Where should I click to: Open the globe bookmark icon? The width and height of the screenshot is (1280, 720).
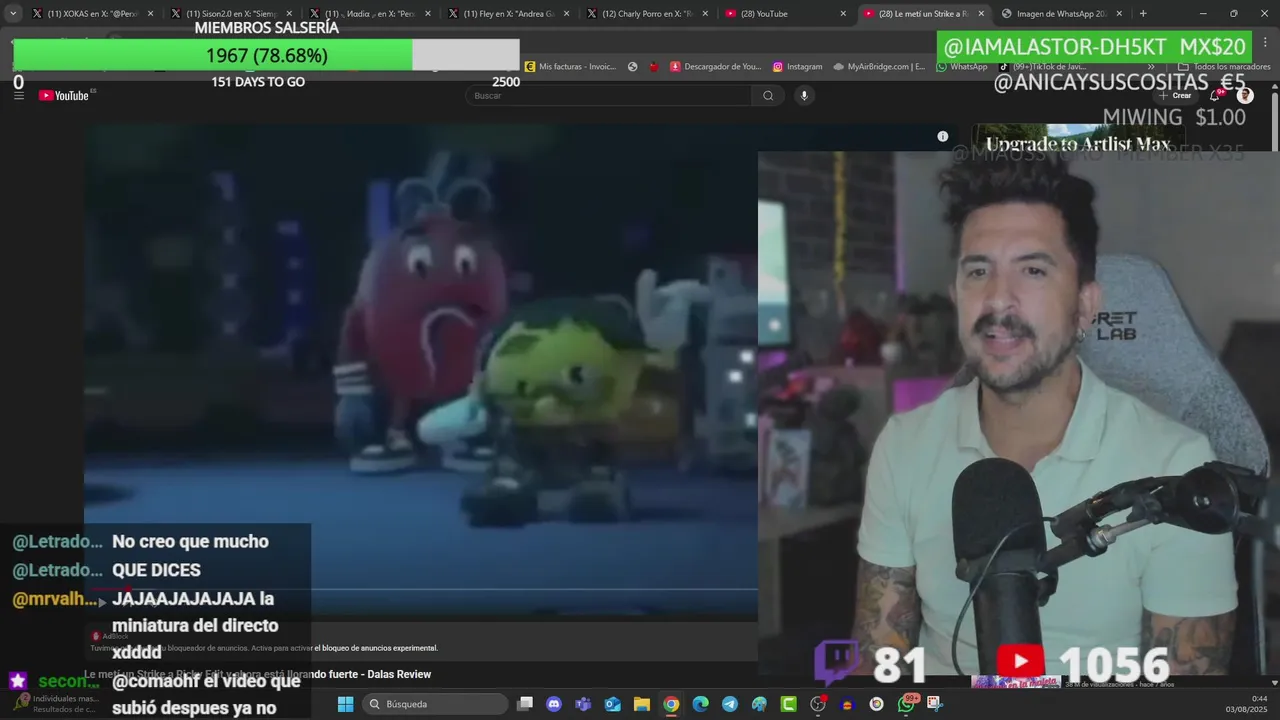pyautogui.click(x=633, y=67)
